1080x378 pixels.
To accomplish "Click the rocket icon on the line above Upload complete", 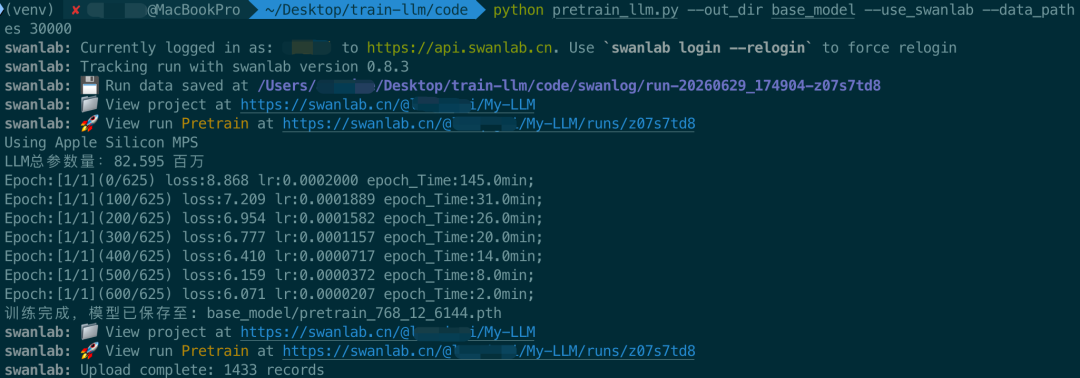I will pos(89,351).
